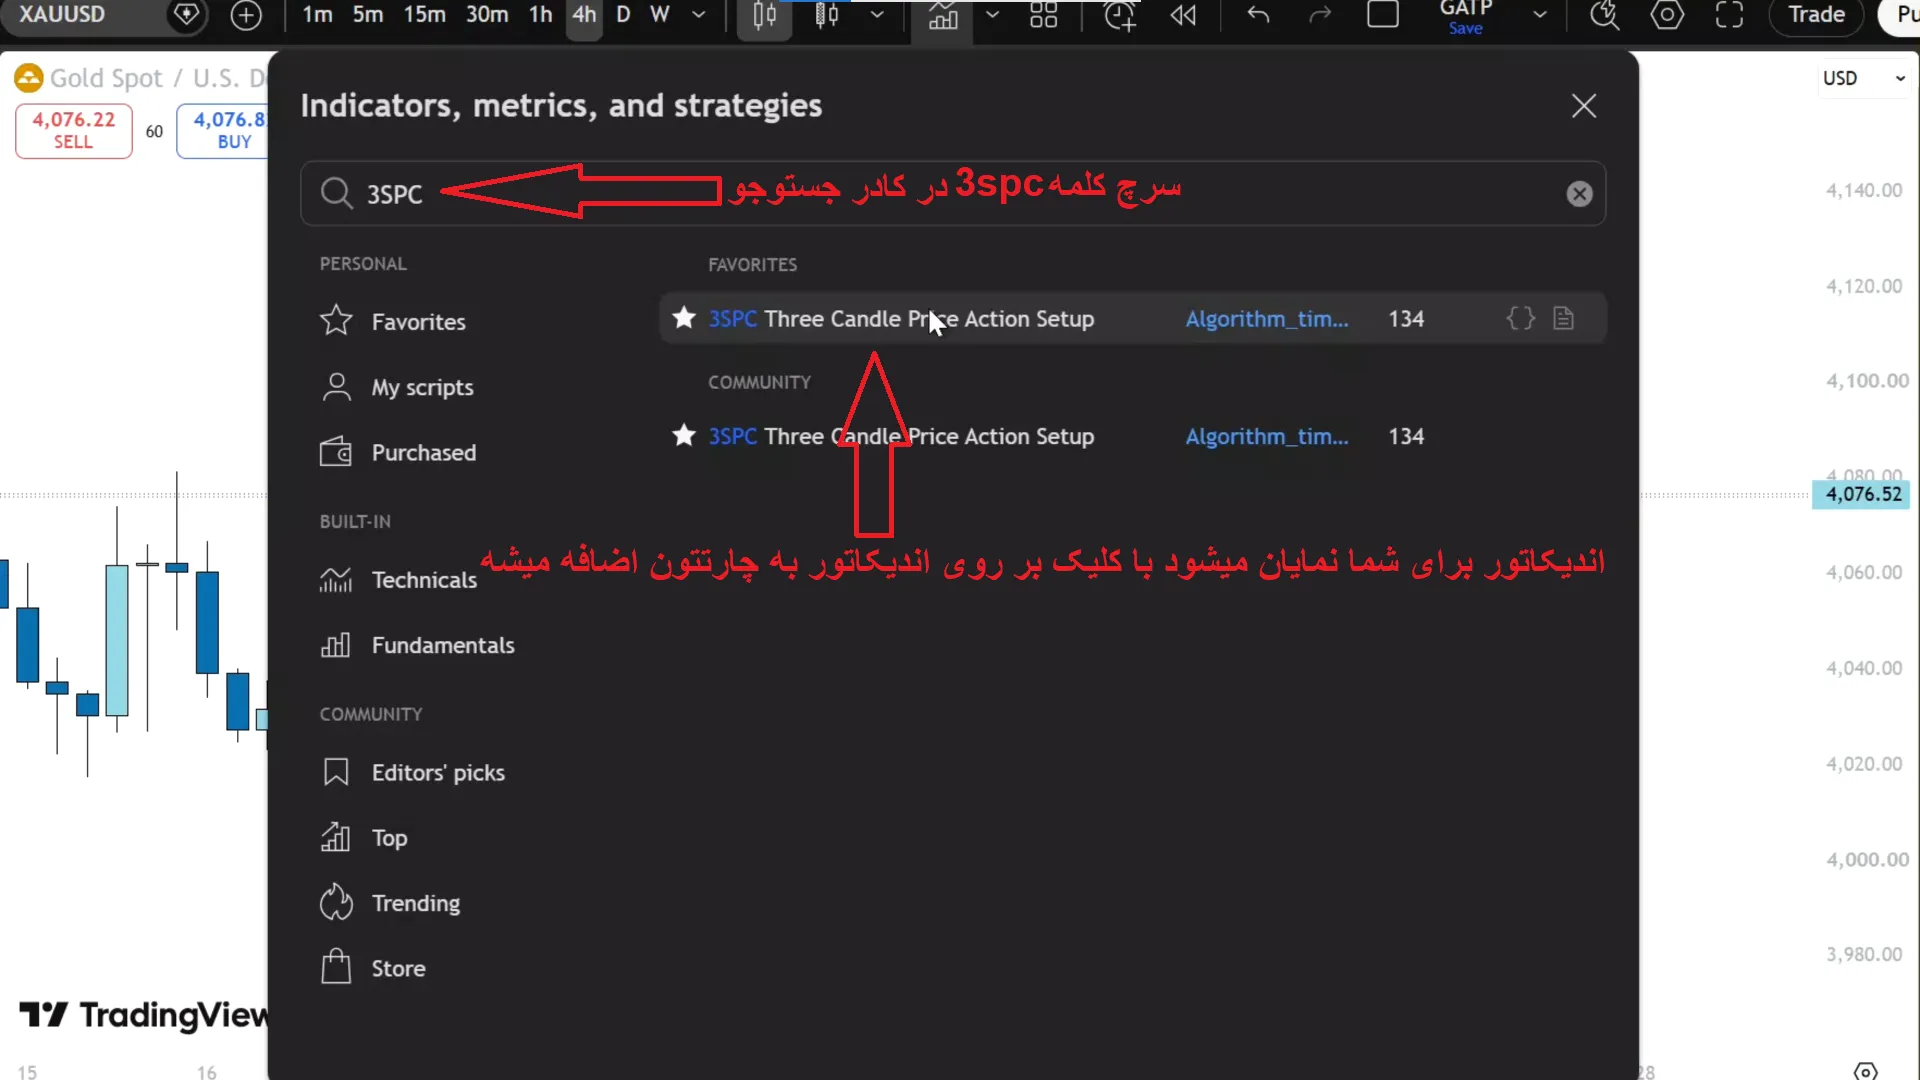Switch to the 15m timeframe

point(425,15)
